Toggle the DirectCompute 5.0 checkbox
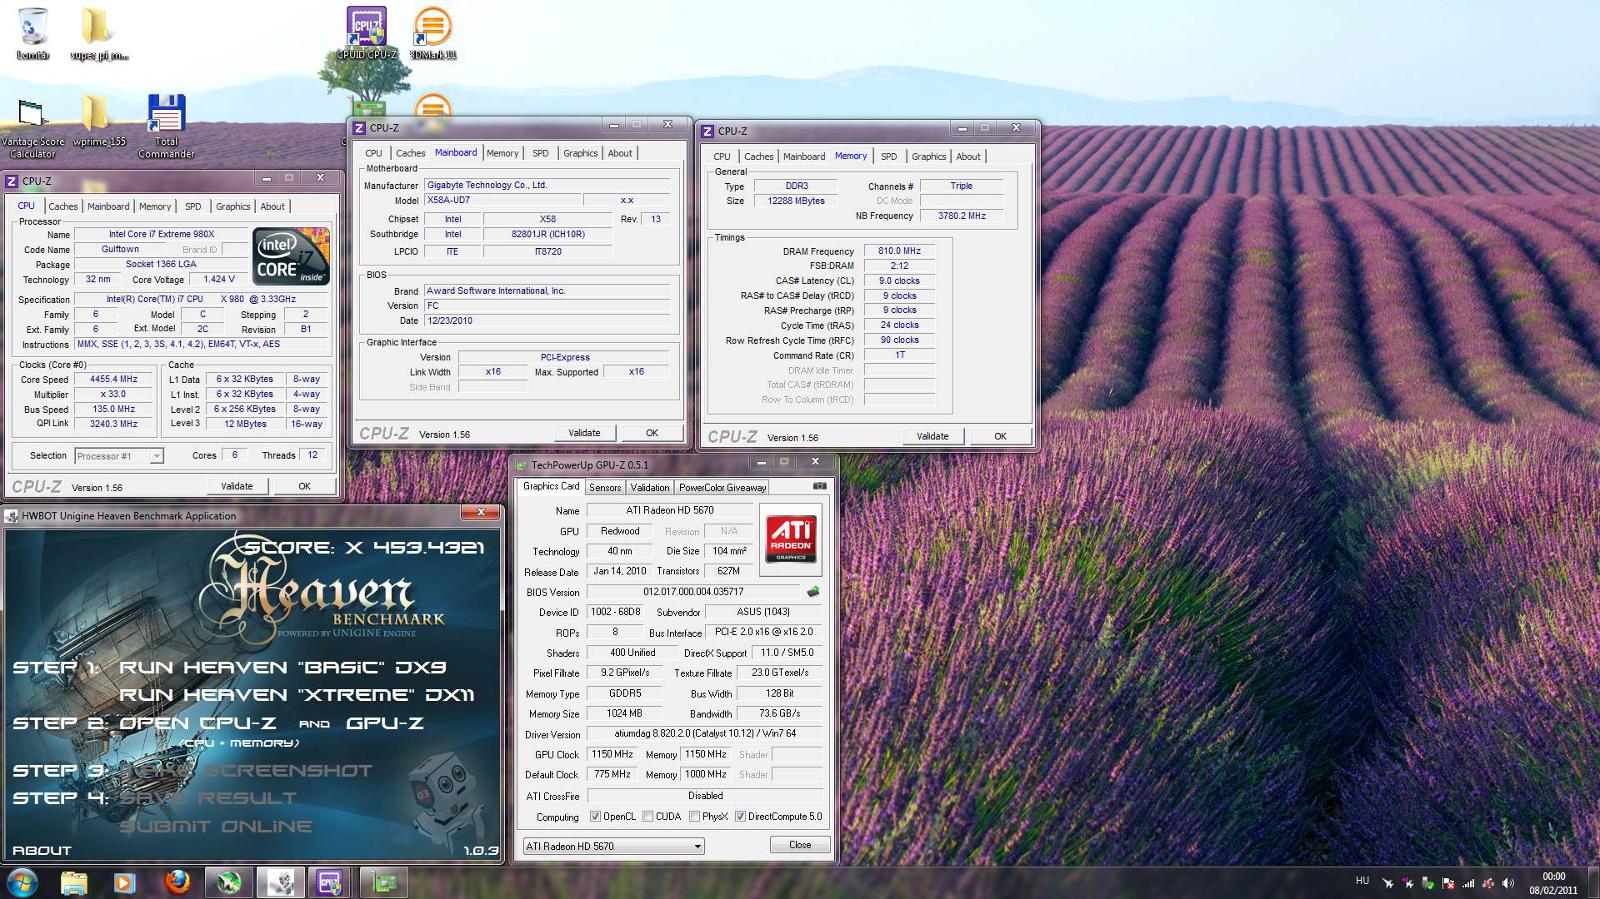 coord(740,816)
